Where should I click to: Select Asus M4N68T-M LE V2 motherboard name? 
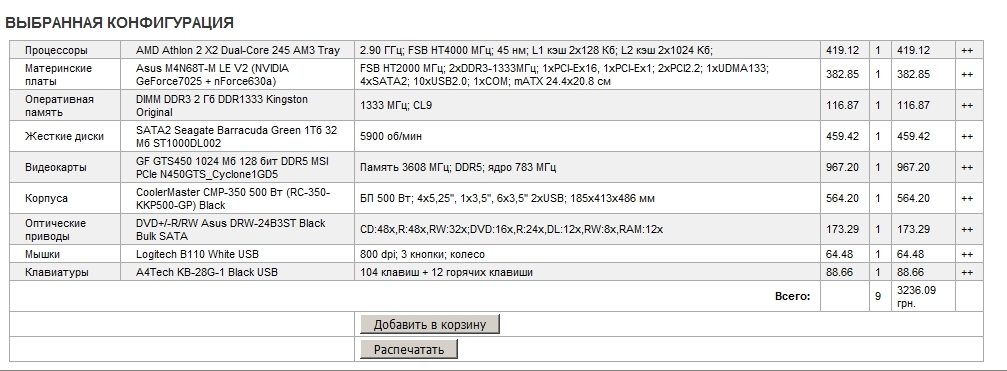pyautogui.click(x=213, y=74)
